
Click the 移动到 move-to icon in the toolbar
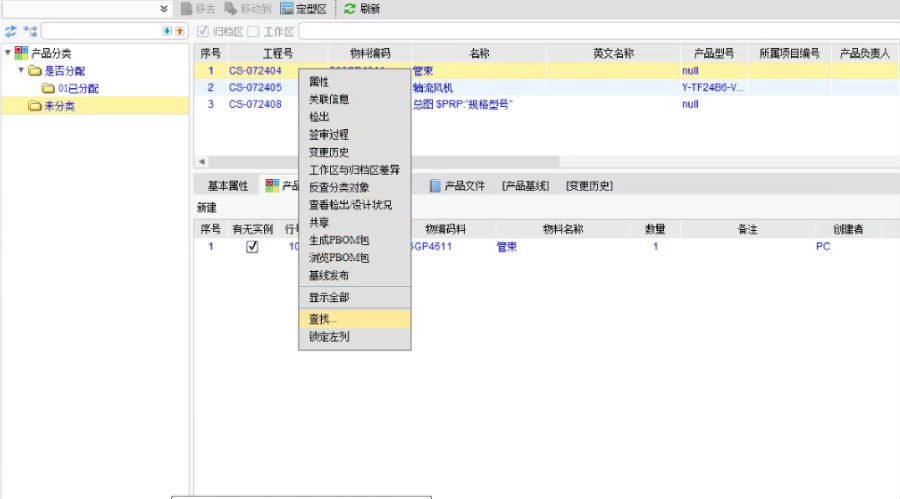pos(231,9)
